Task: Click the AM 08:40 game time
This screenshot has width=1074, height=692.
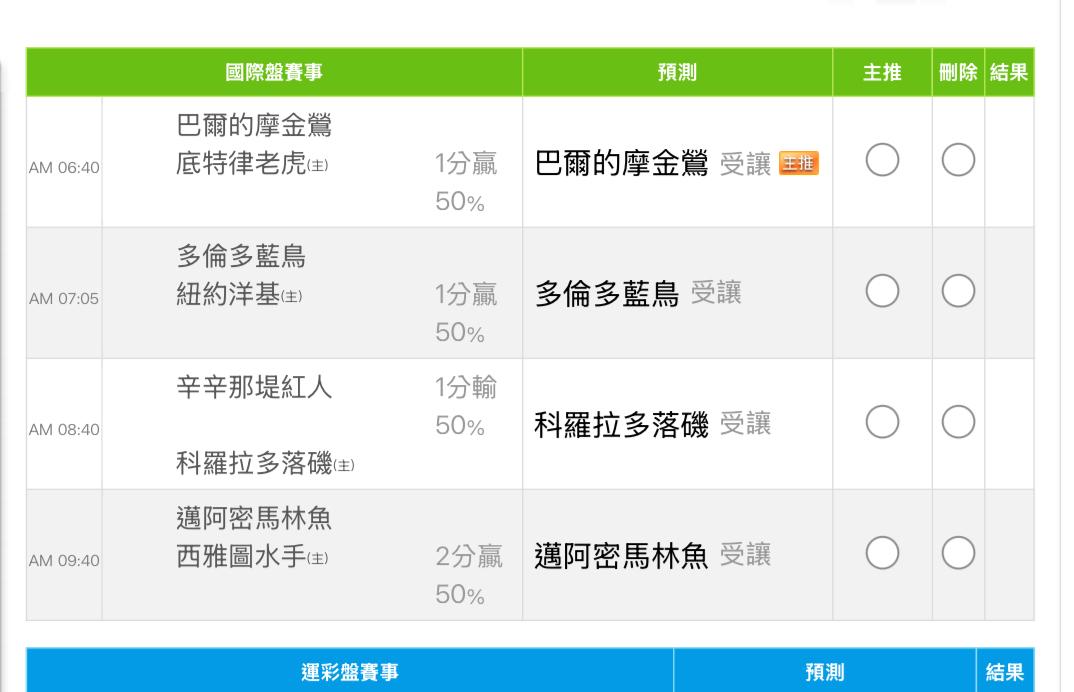Action: (x=64, y=430)
